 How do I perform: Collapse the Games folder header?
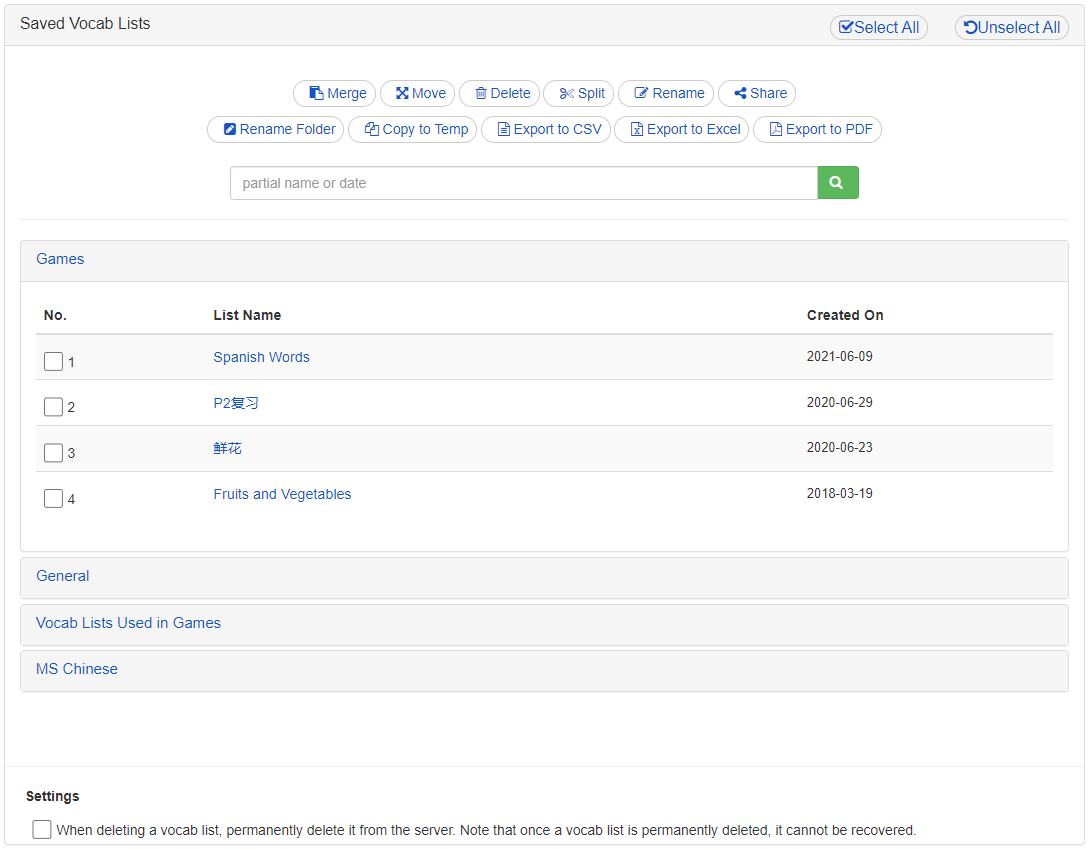point(60,259)
